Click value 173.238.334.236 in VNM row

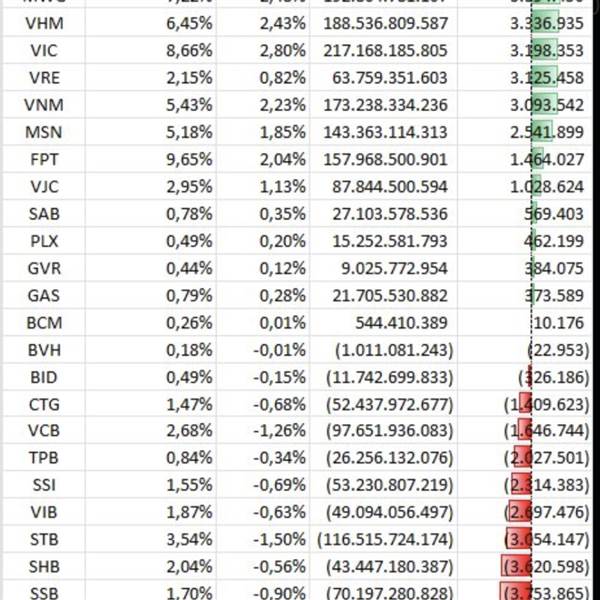point(385,104)
